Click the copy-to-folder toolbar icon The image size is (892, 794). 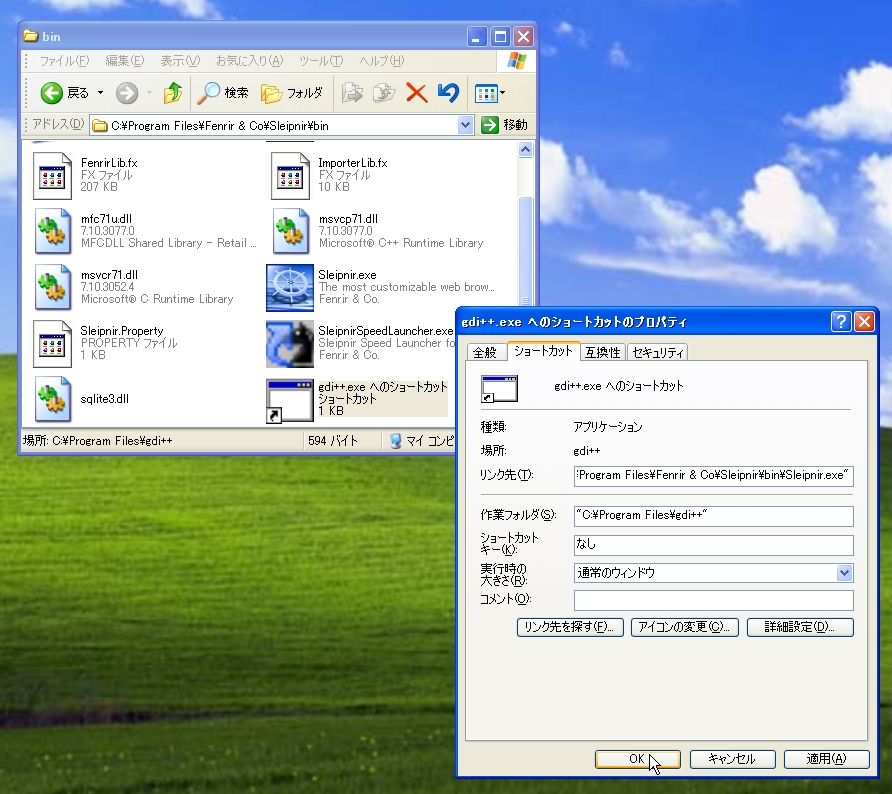(384, 93)
